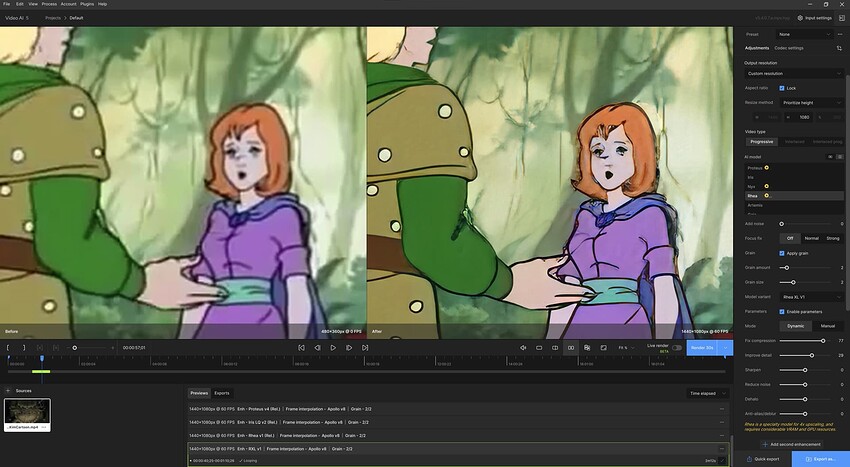Open preset options three-dot menu
The height and width of the screenshot is (467, 850).
(840, 34)
